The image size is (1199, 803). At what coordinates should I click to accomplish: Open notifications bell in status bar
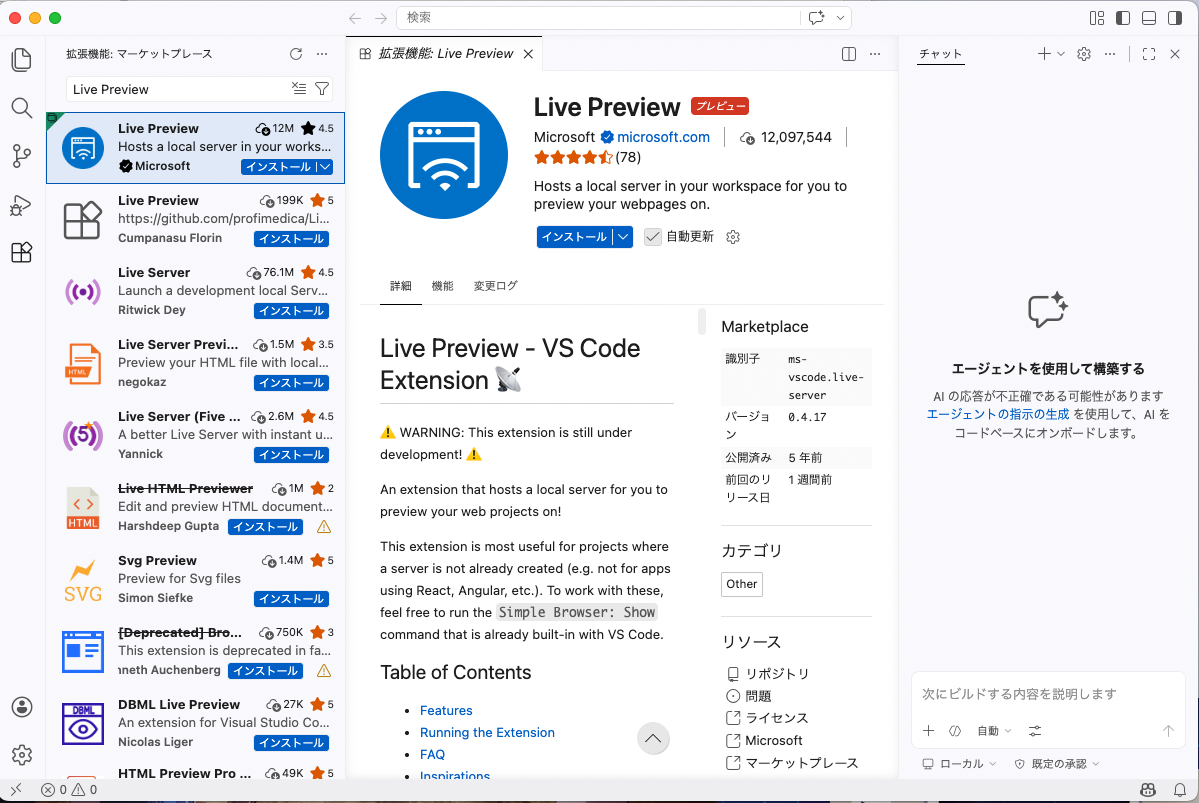[x=1180, y=789]
